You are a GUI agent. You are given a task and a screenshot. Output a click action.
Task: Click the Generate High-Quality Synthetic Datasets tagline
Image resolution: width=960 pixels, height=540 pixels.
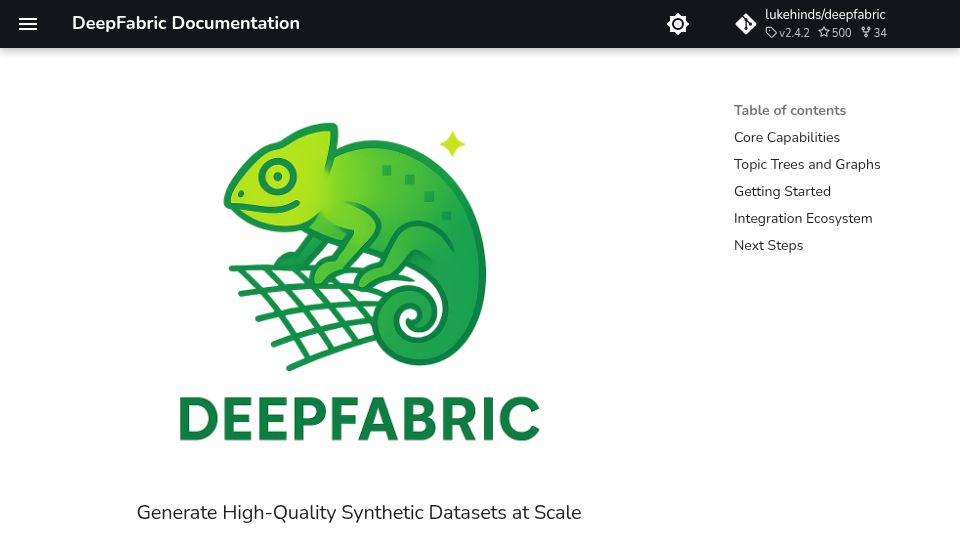(x=359, y=512)
